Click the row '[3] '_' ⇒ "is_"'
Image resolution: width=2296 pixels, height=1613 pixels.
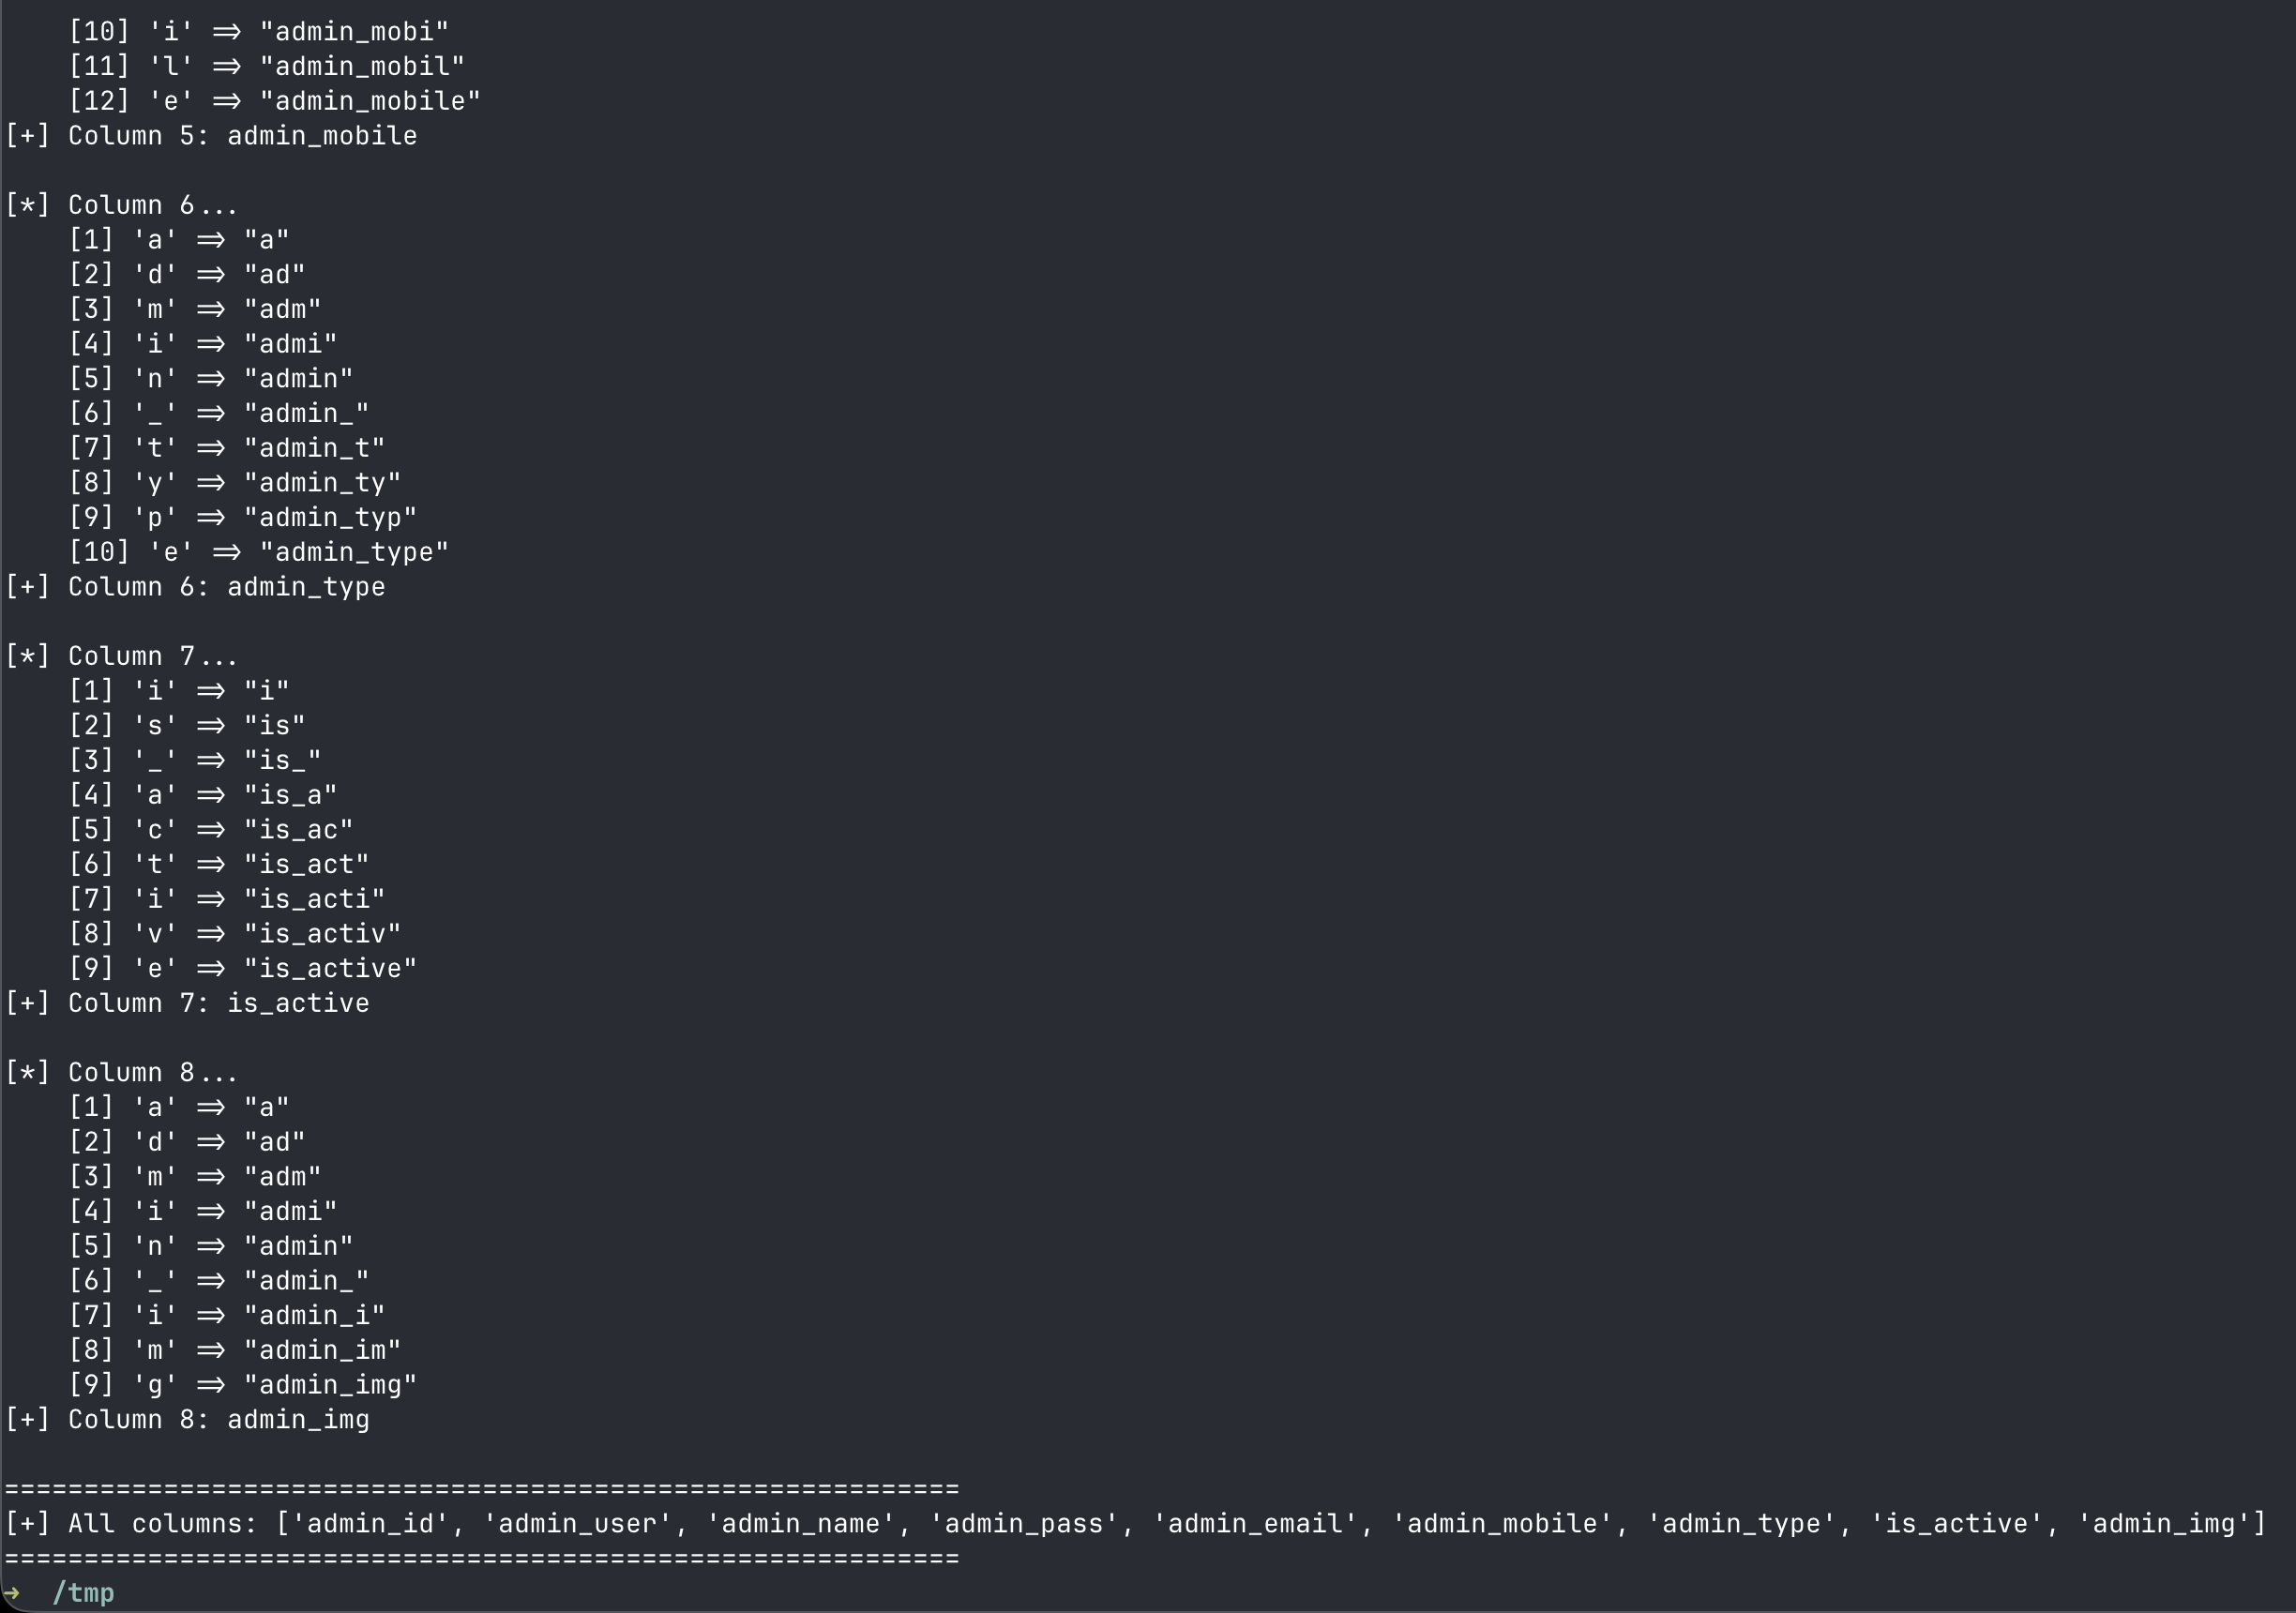[x=195, y=760]
